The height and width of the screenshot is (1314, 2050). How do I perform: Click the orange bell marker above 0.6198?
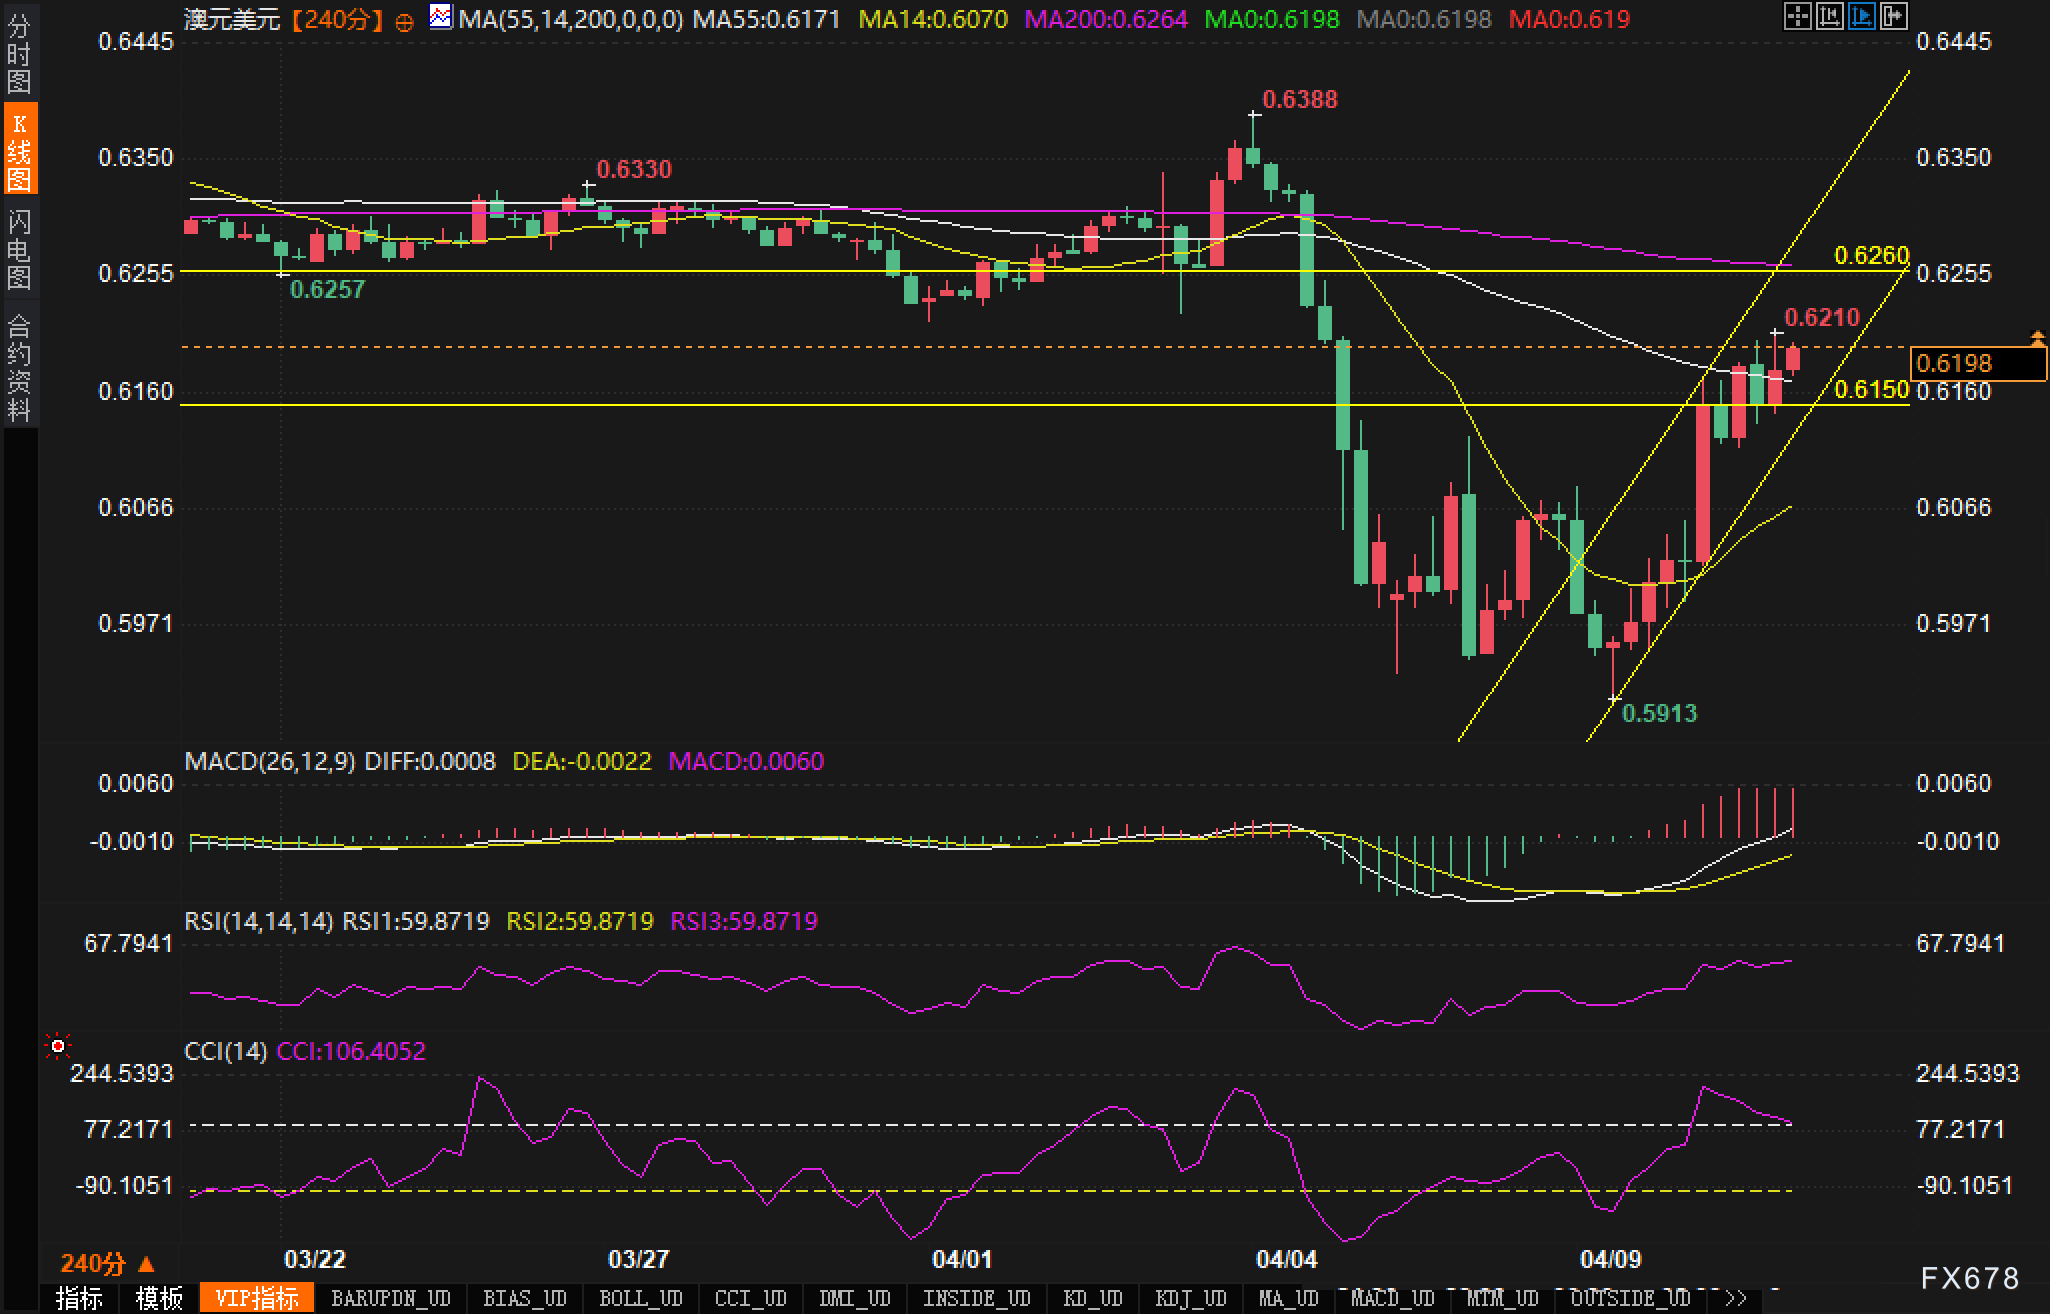click(2037, 338)
